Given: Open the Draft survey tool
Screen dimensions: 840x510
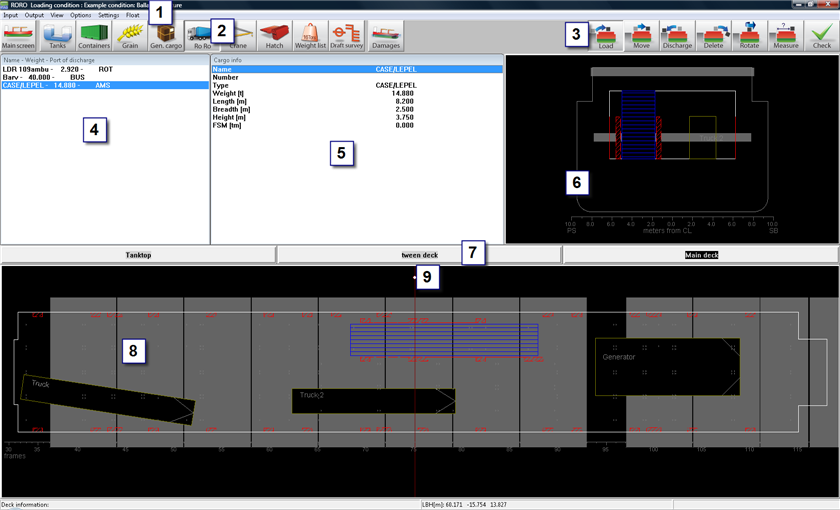Looking at the screenshot, I should 346,36.
